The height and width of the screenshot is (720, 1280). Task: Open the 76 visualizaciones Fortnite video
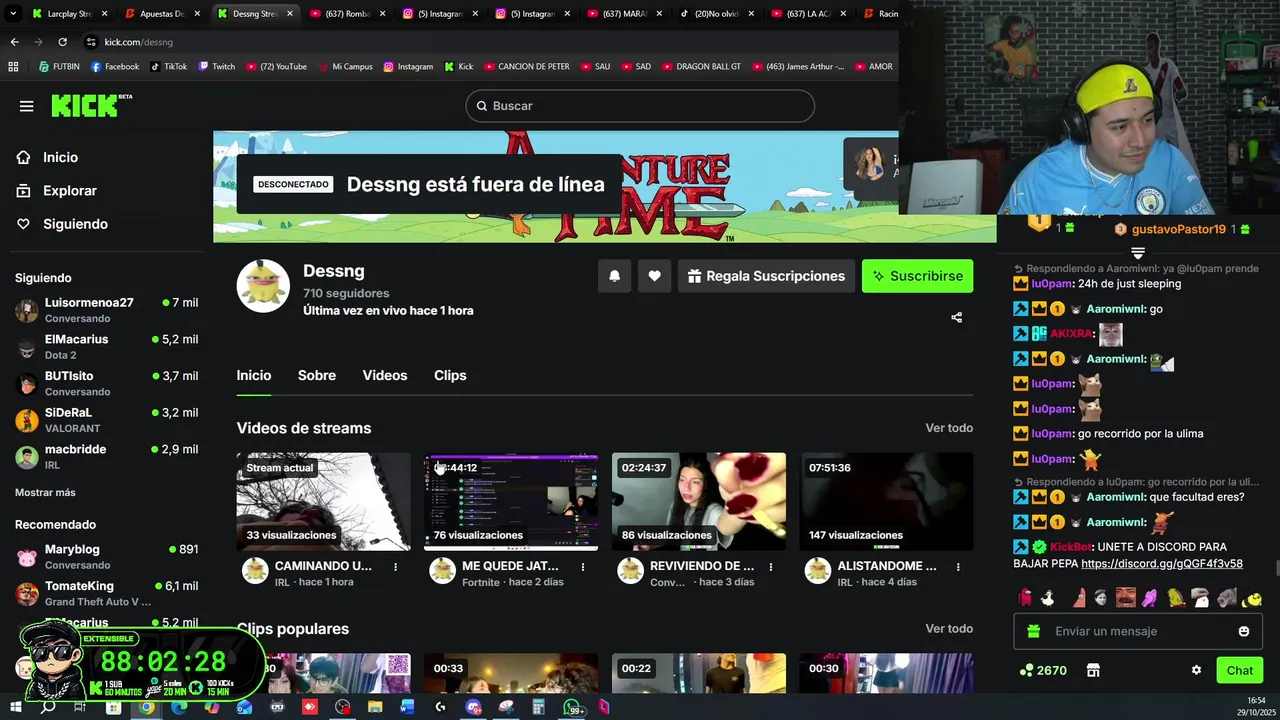(x=511, y=501)
